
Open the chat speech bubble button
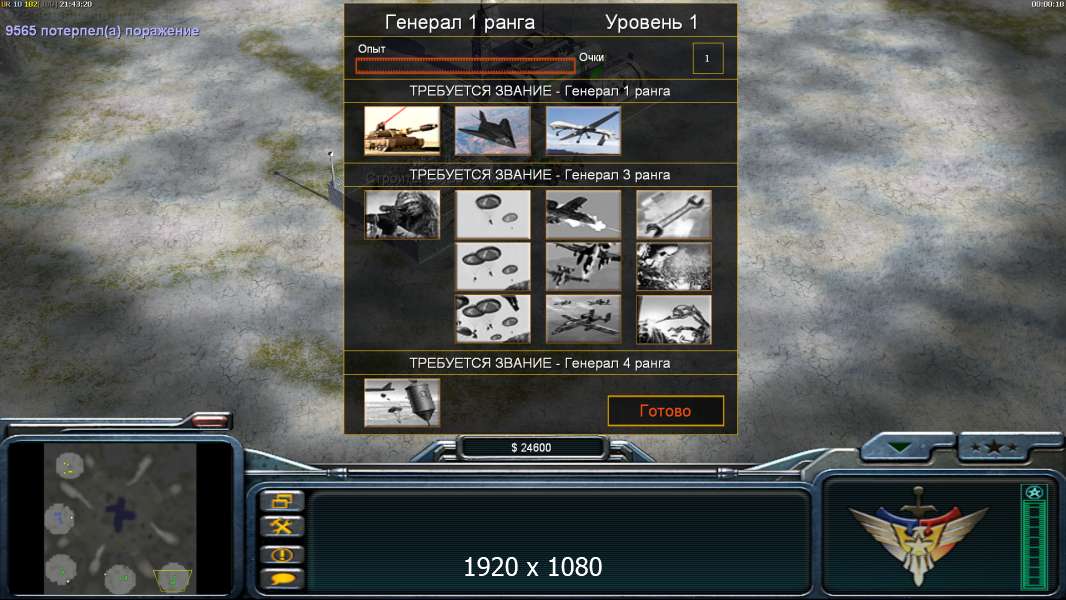(282, 579)
